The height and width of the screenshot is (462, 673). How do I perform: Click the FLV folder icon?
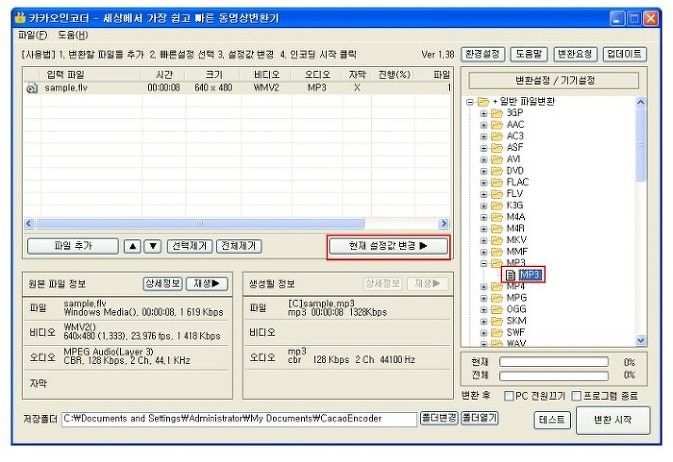pyautogui.click(x=497, y=194)
